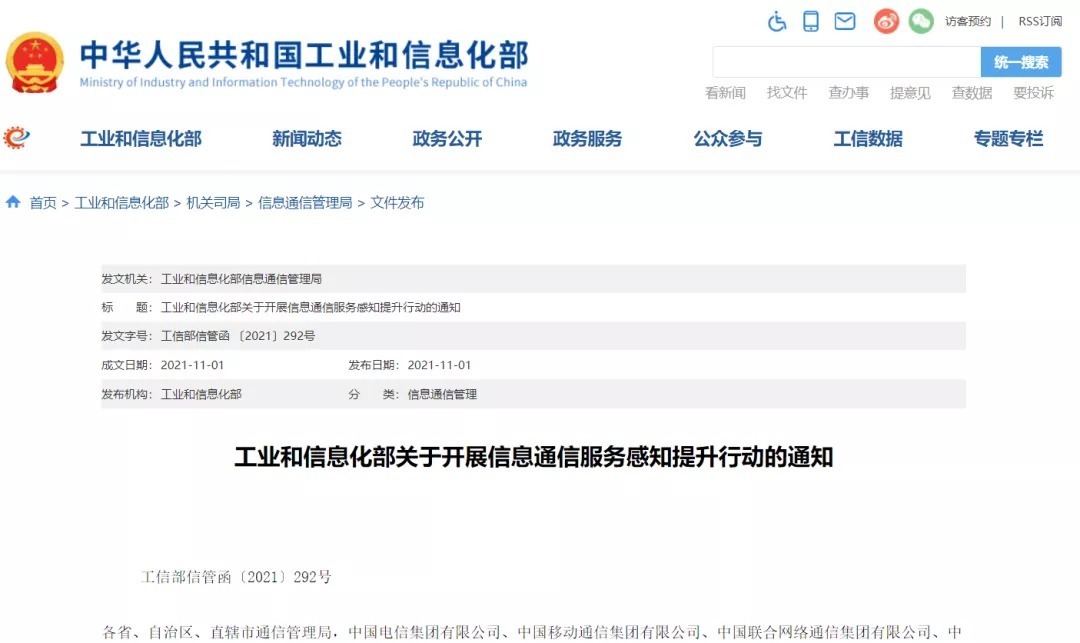1080x643 pixels.
Task: Click the 统一搜索 search button
Action: (1021, 62)
